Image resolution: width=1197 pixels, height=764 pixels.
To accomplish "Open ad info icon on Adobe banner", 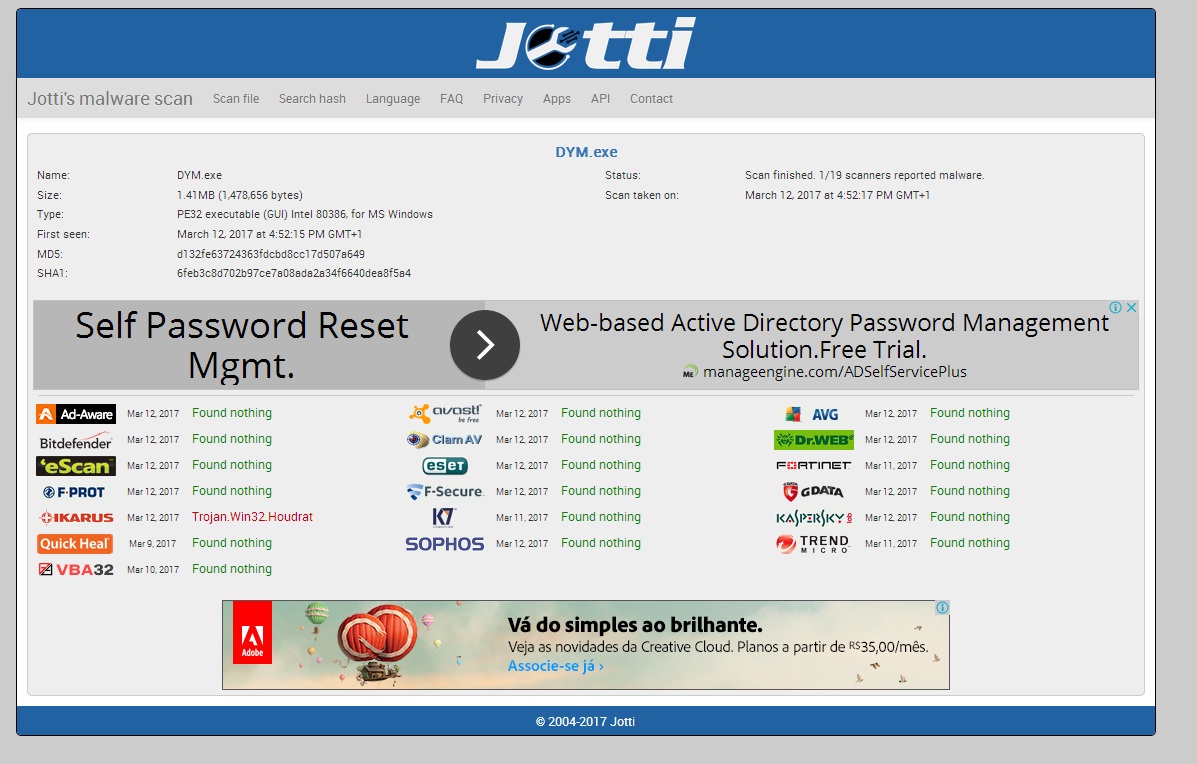I will pyautogui.click(x=943, y=608).
